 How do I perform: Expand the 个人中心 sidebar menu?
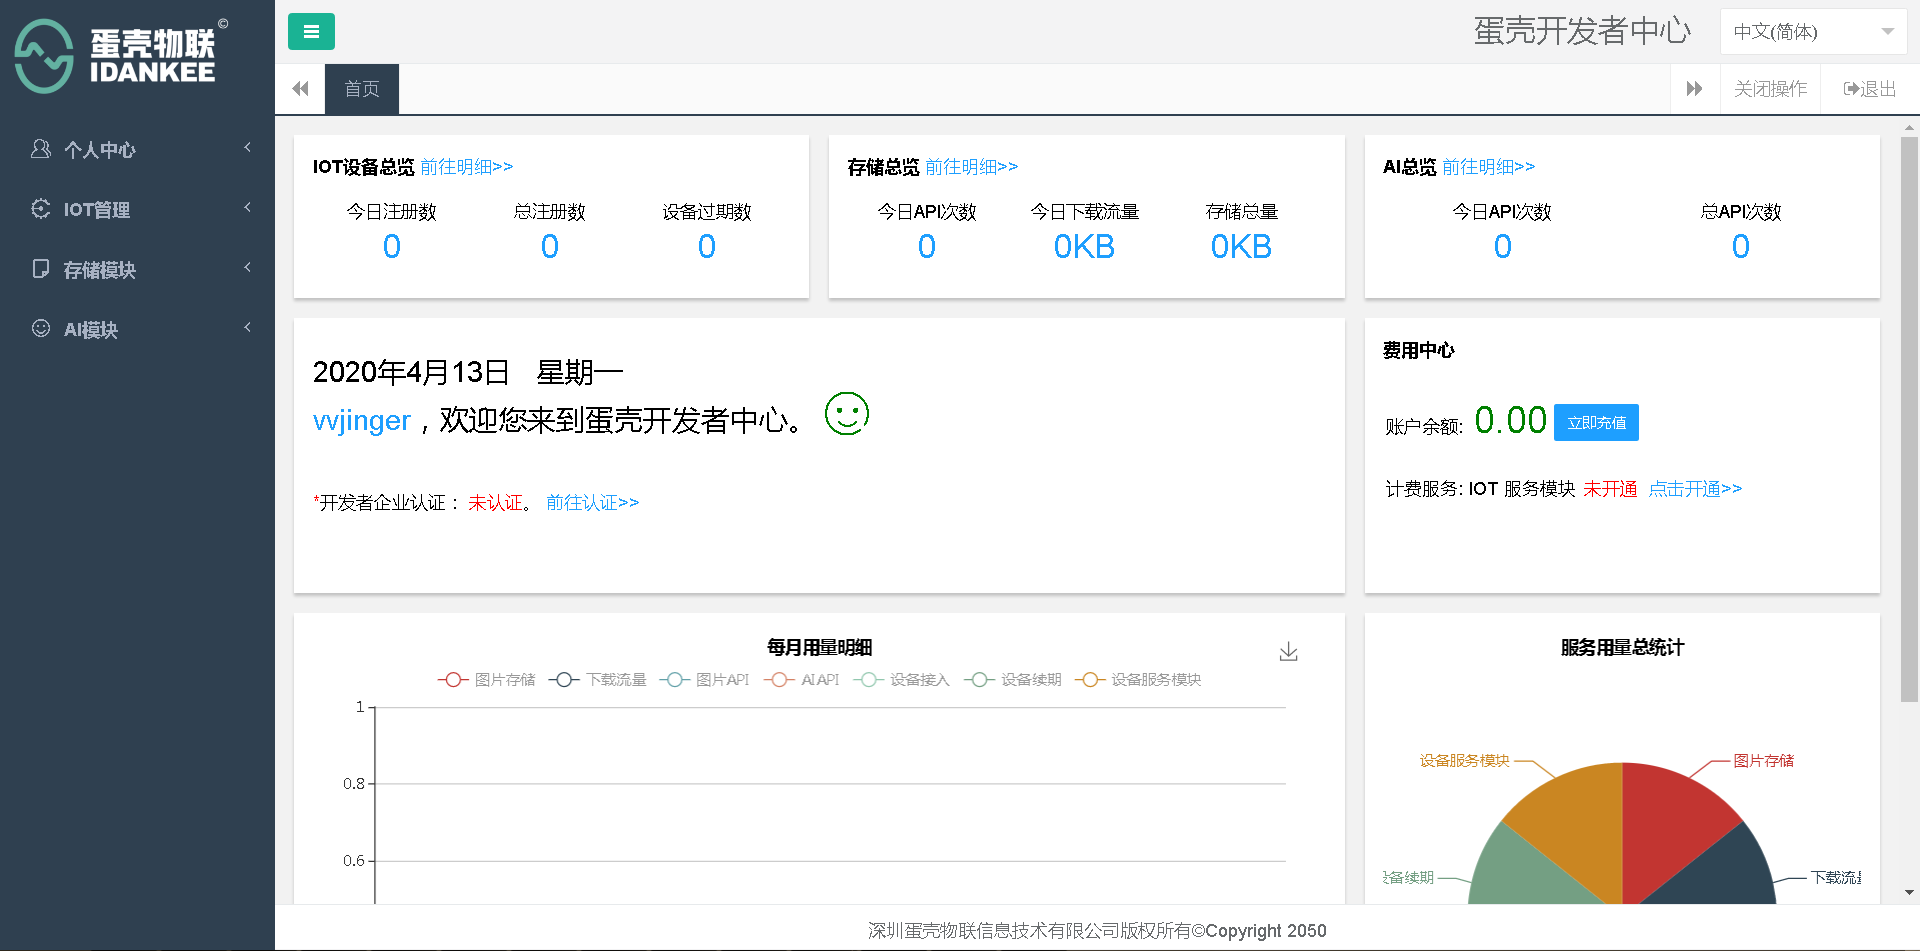tap(137, 149)
